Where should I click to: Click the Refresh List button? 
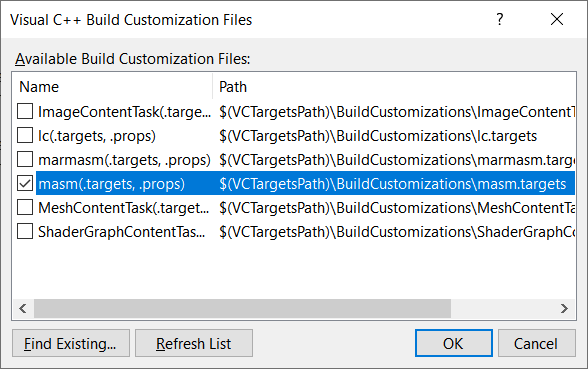[x=194, y=343]
